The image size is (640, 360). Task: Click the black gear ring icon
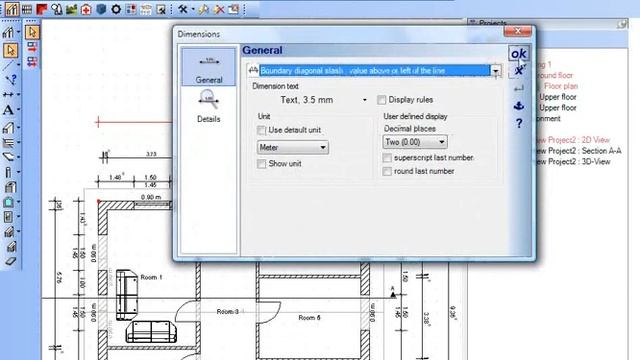116,9
